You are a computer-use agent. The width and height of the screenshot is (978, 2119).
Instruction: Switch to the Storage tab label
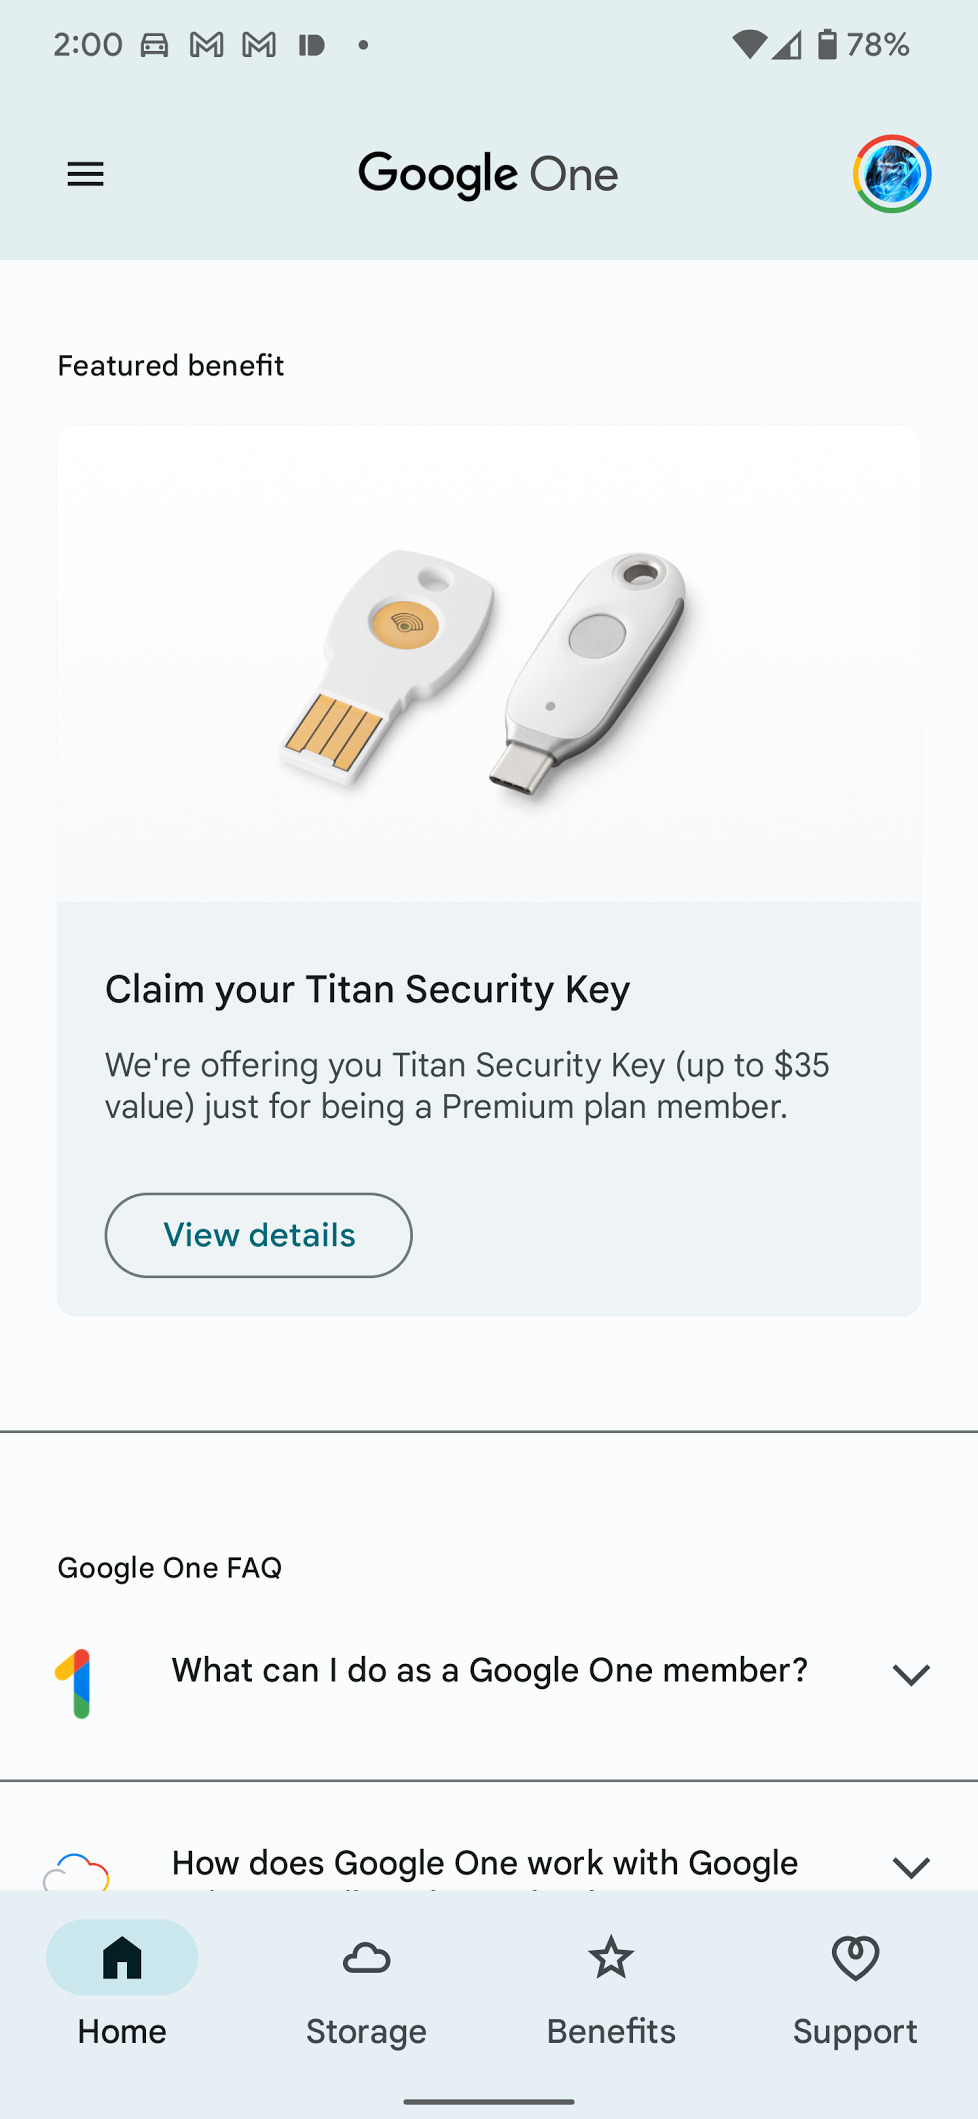tap(366, 2031)
